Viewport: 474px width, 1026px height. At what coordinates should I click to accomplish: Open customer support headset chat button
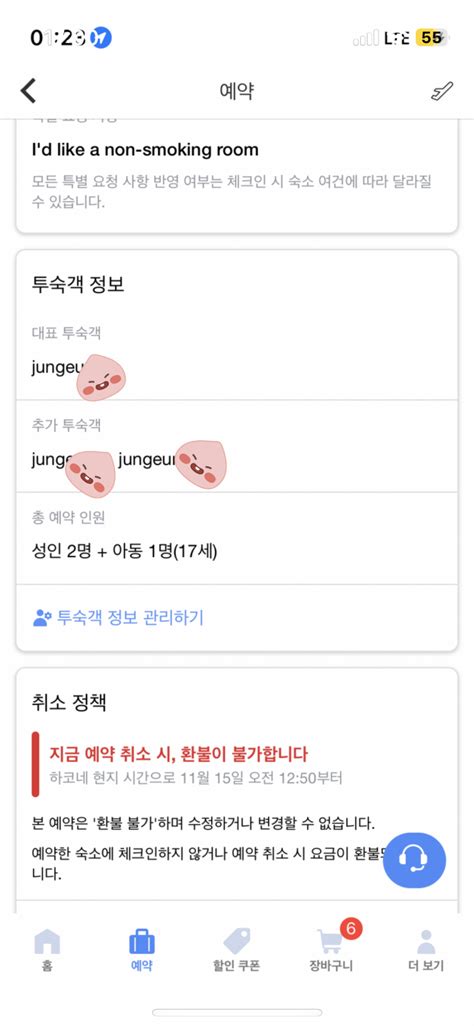414,860
